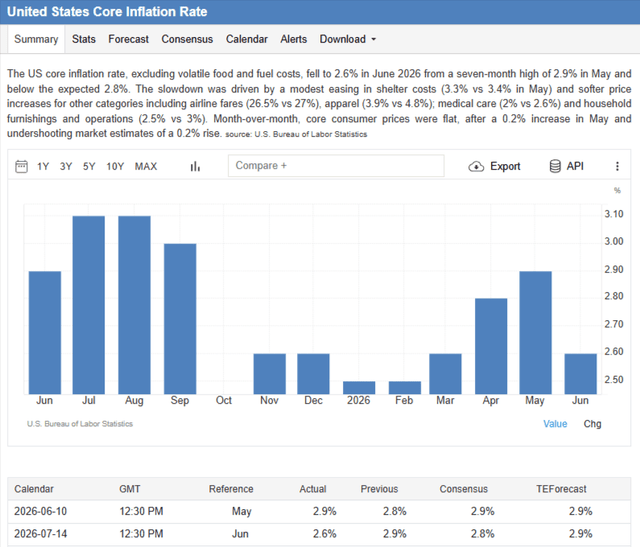The image size is (640, 547).
Task: Expand the Download dropdown arrow
Action: (x=373, y=40)
